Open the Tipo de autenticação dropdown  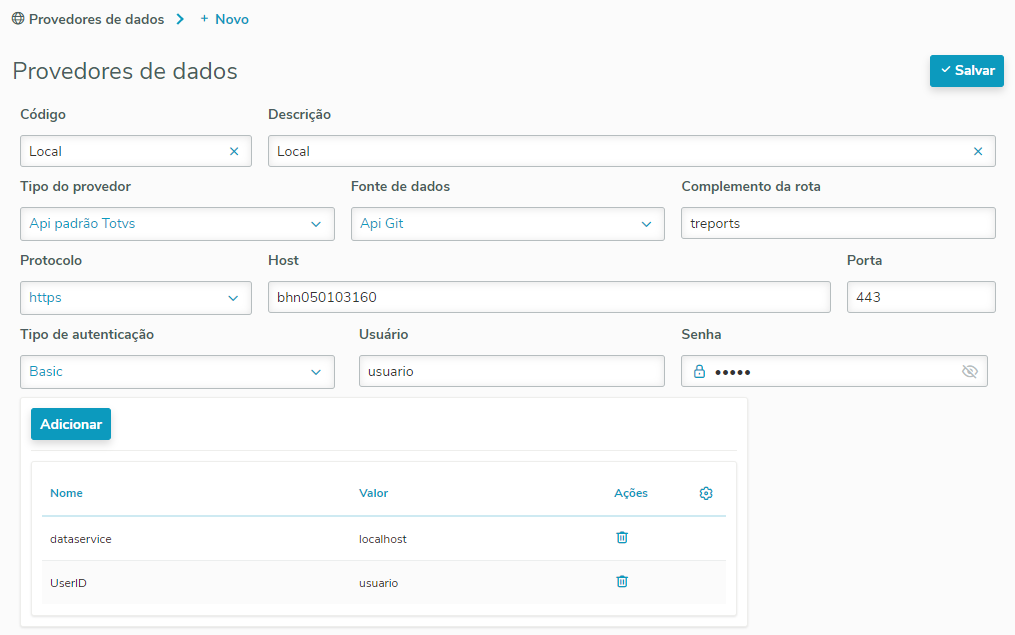(x=316, y=371)
